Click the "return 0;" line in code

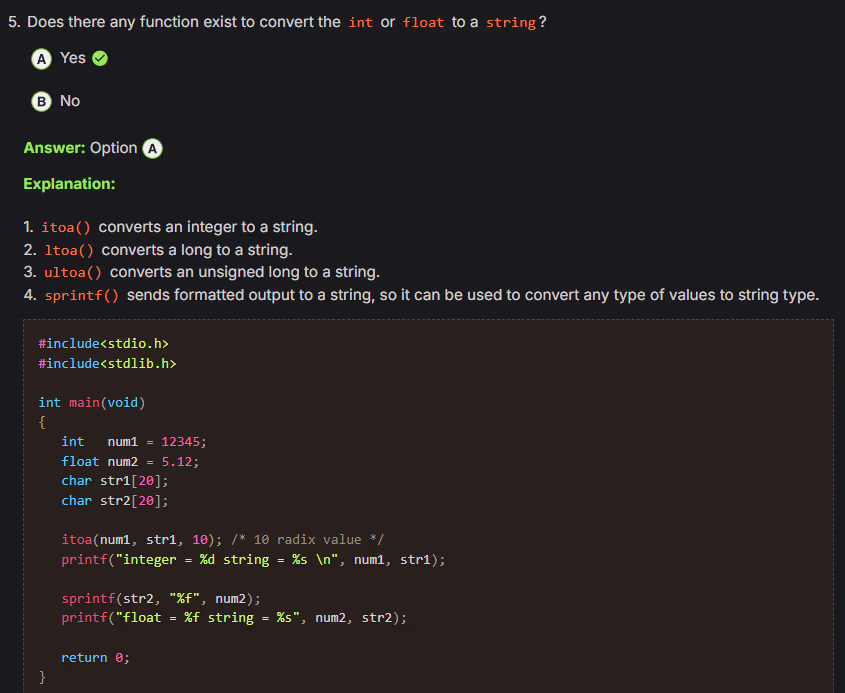click(x=95, y=657)
